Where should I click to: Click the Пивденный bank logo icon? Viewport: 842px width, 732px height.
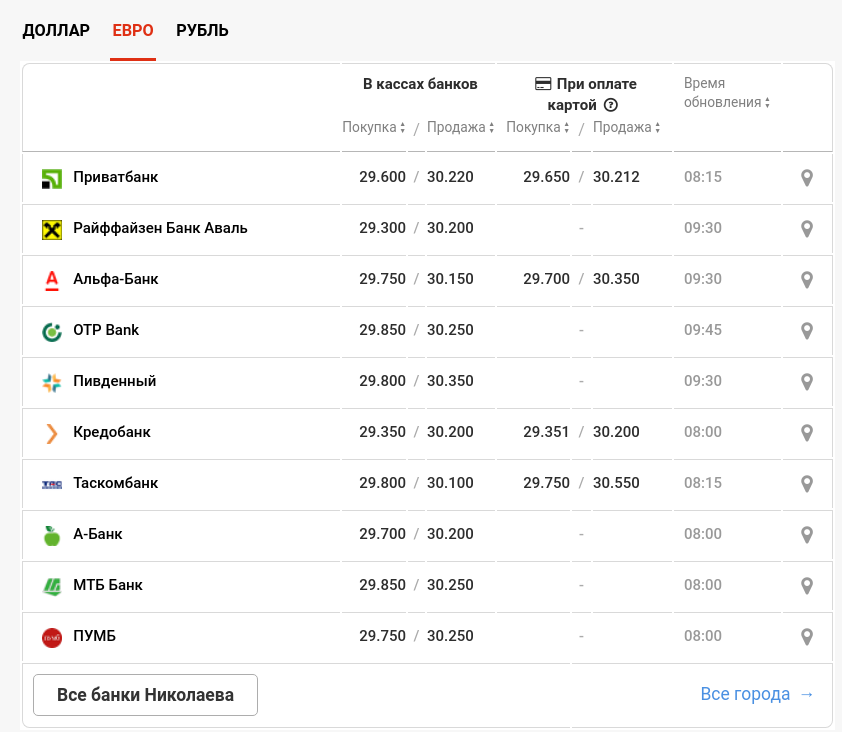click(52, 382)
